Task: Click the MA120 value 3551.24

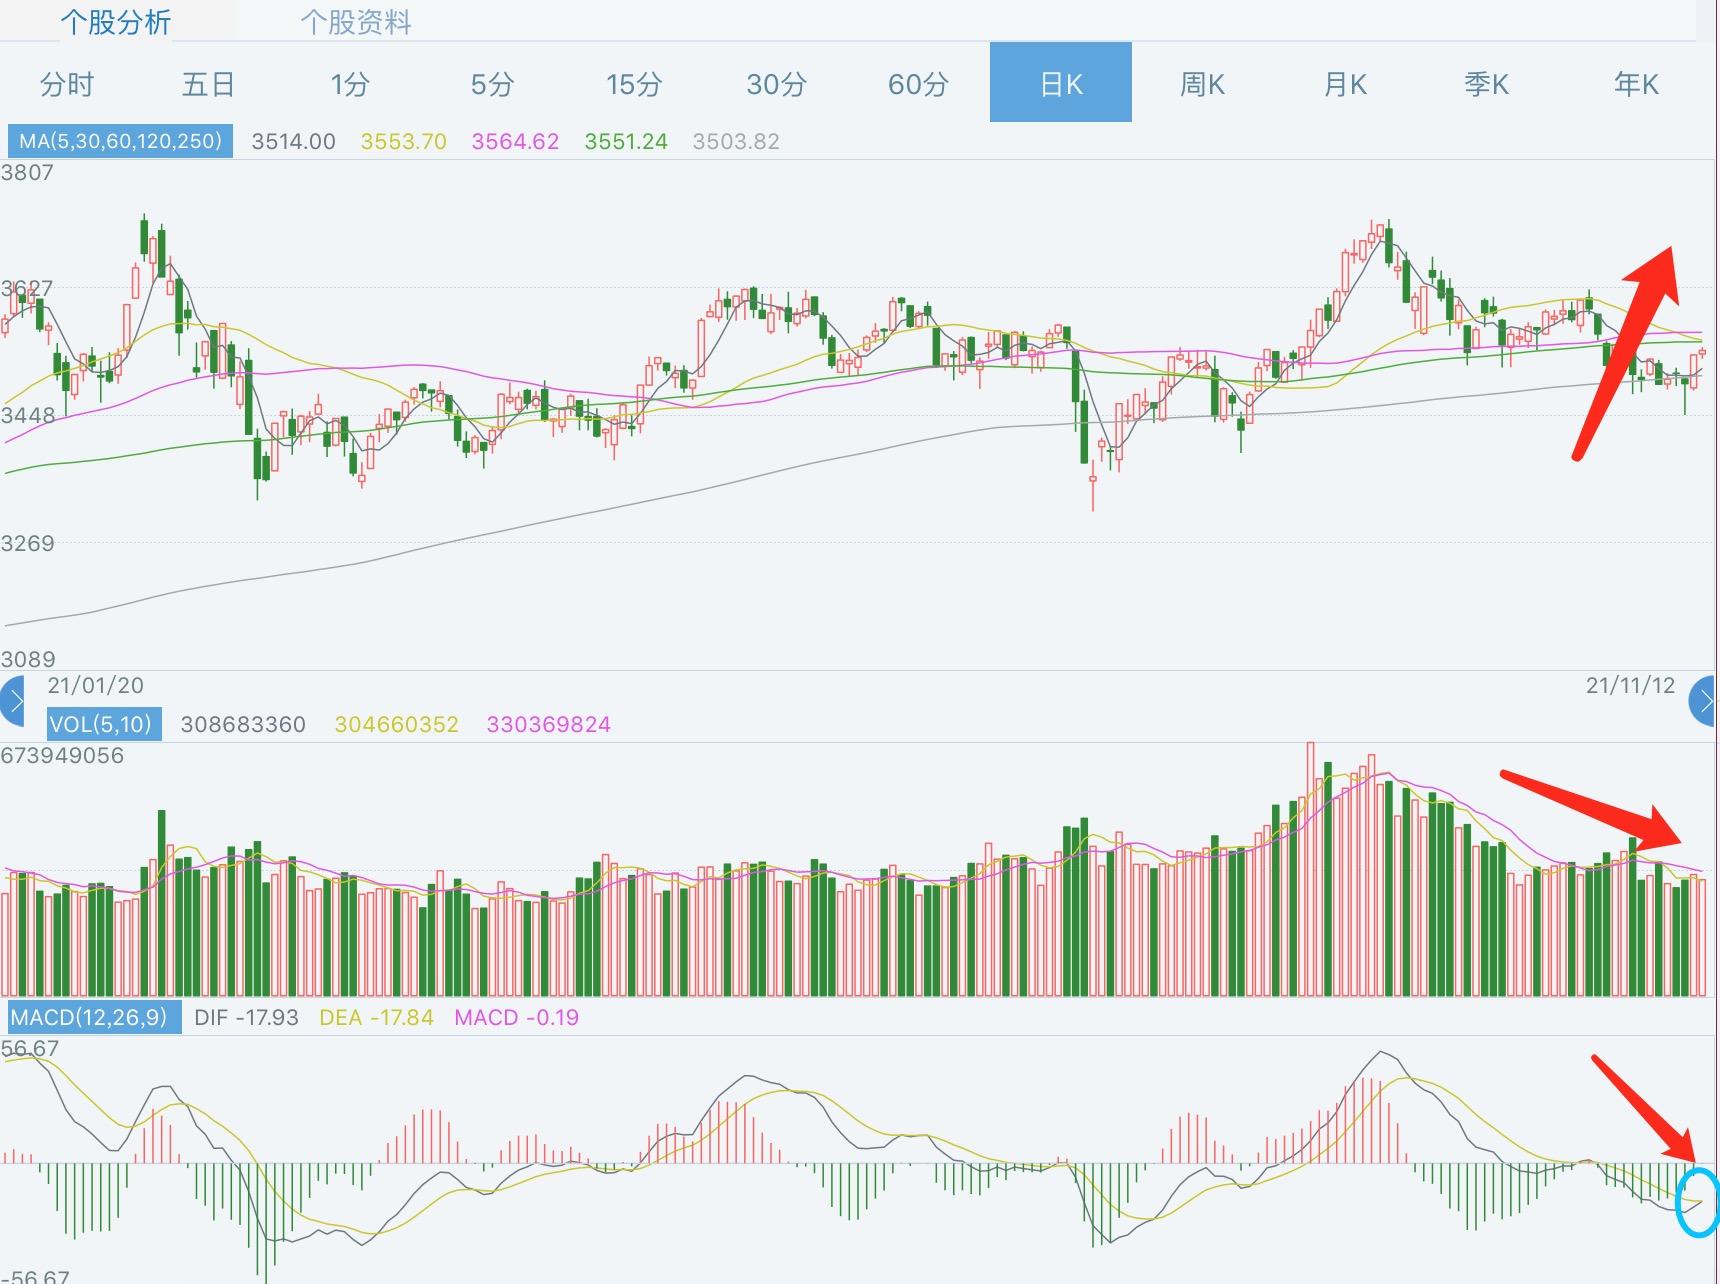Action: click(626, 142)
